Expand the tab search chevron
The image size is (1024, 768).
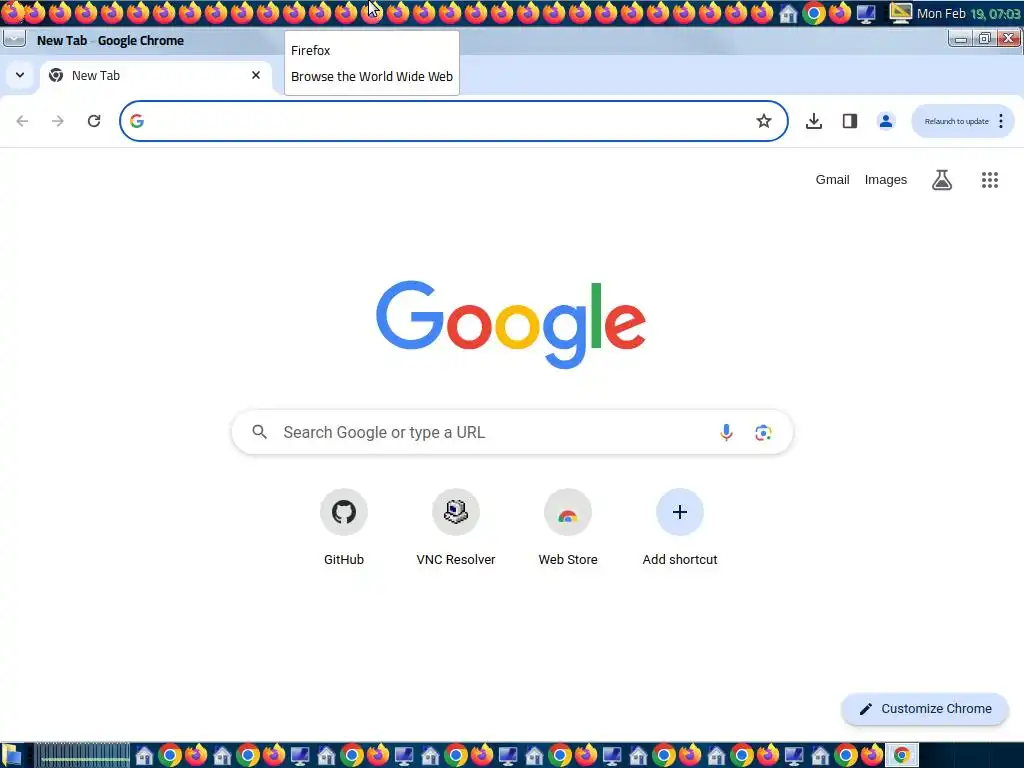[x=20, y=75]
